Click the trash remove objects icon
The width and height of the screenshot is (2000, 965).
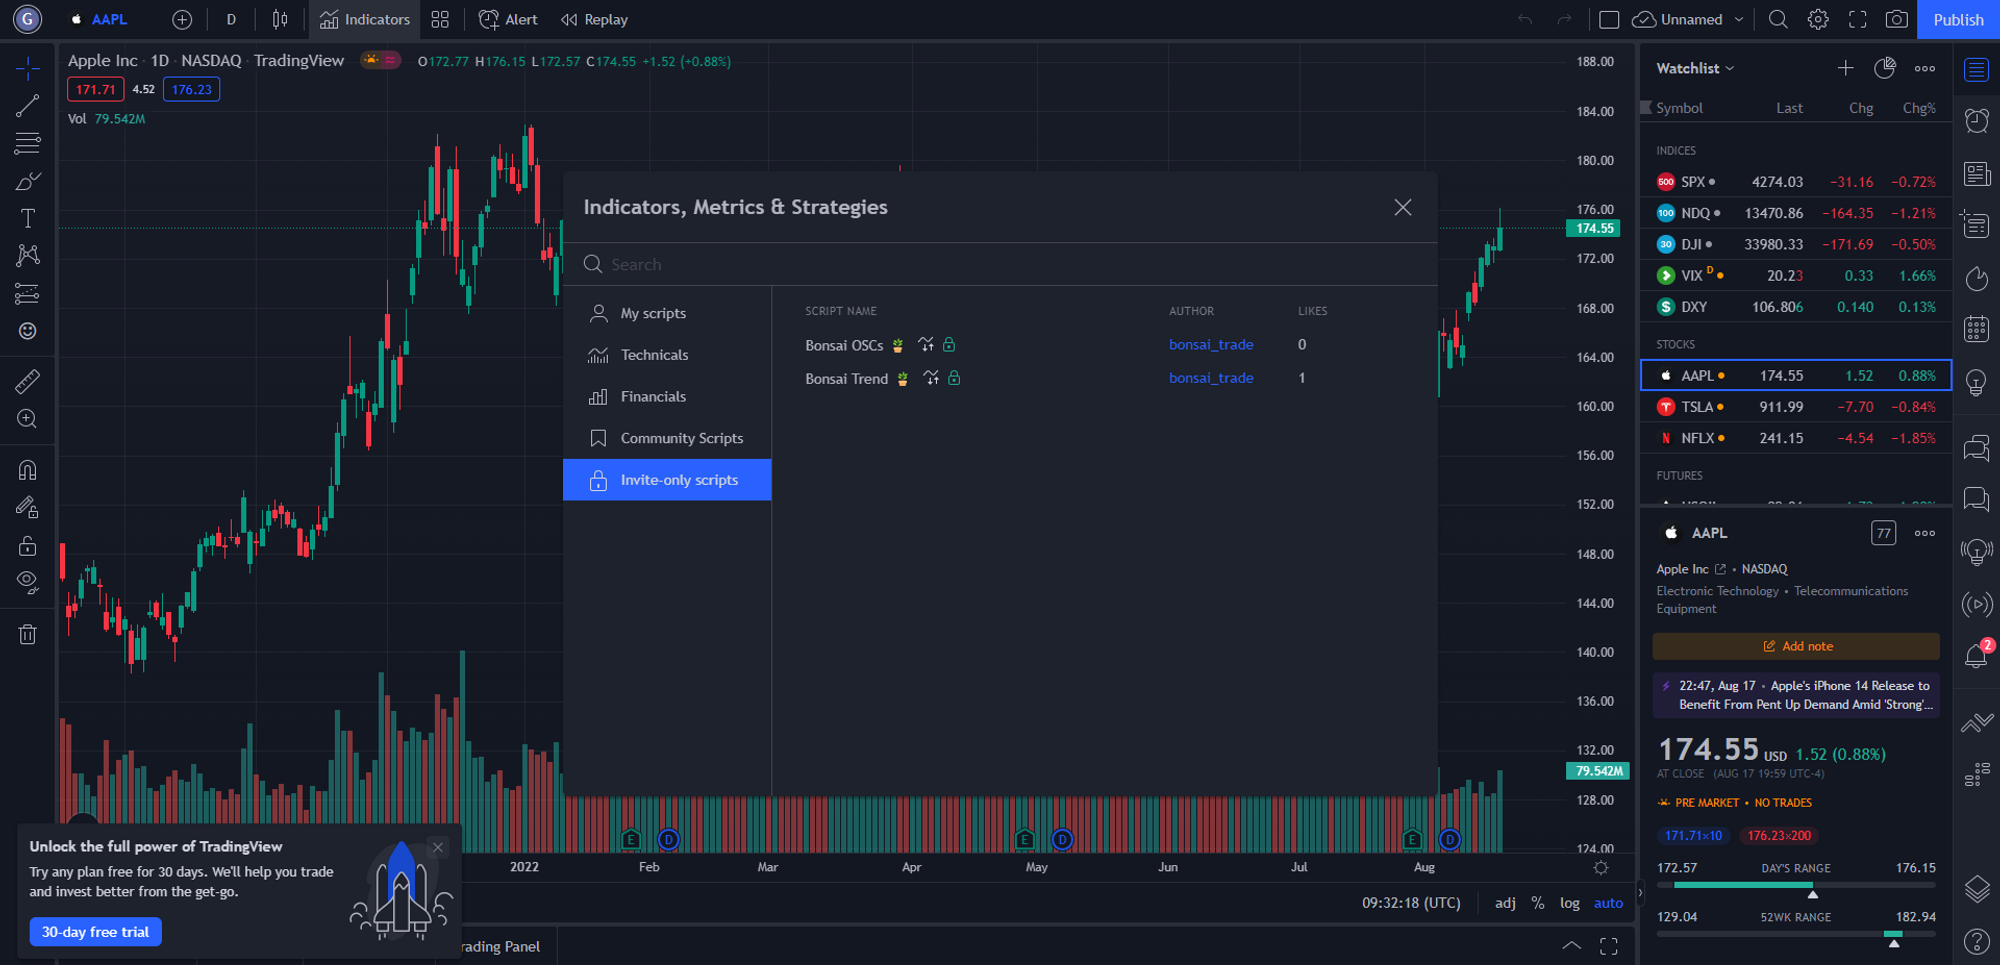point(27,634)
